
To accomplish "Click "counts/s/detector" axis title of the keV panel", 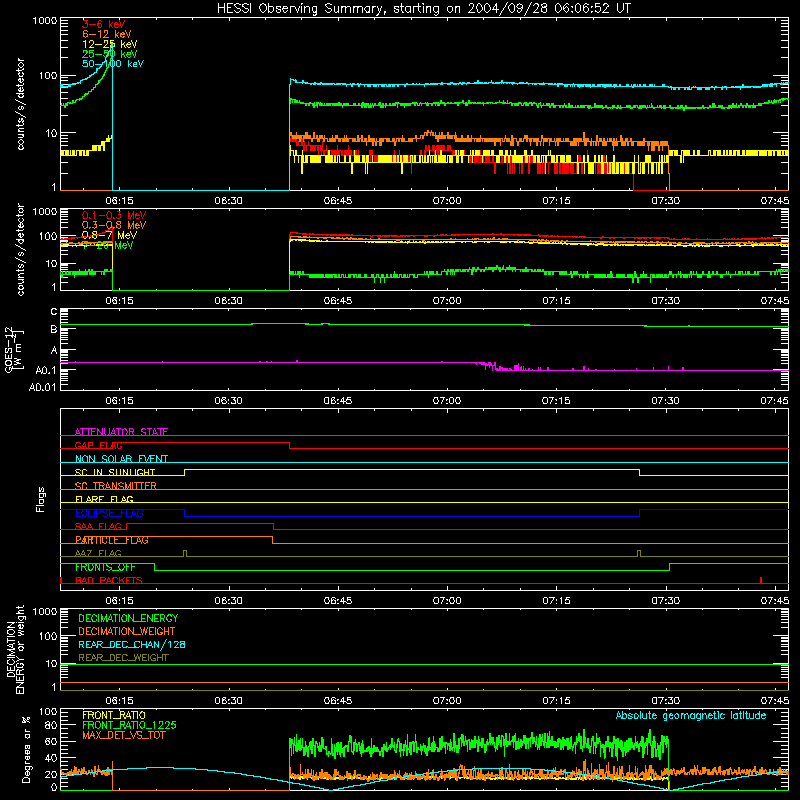I will (20, 104).
